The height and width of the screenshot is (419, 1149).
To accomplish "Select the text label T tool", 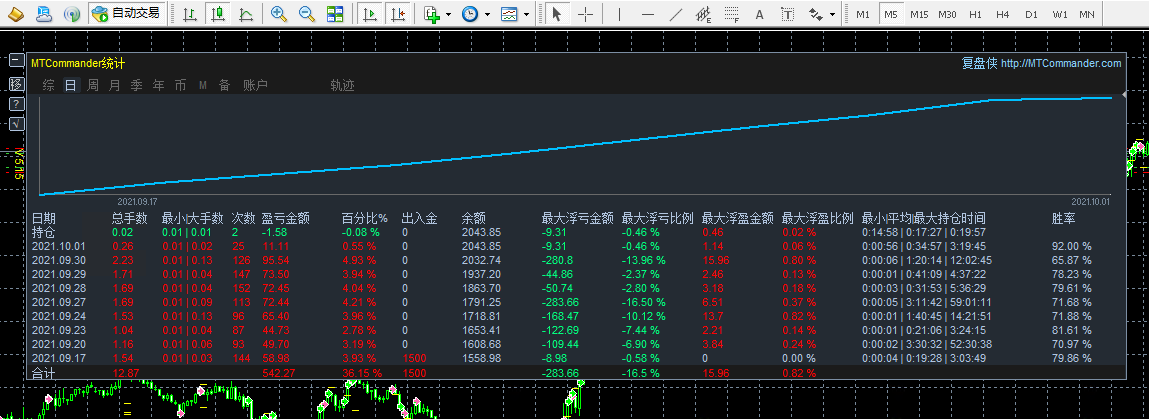I will click(787, 13).
